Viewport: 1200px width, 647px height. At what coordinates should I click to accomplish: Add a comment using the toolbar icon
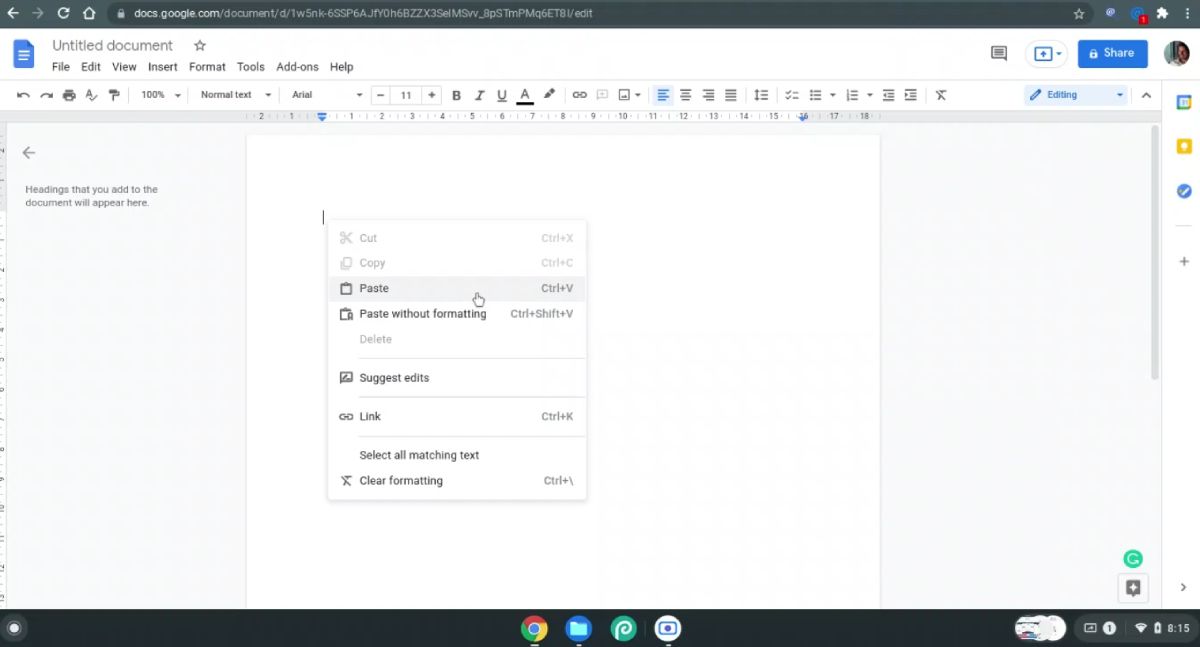point(602,94)
